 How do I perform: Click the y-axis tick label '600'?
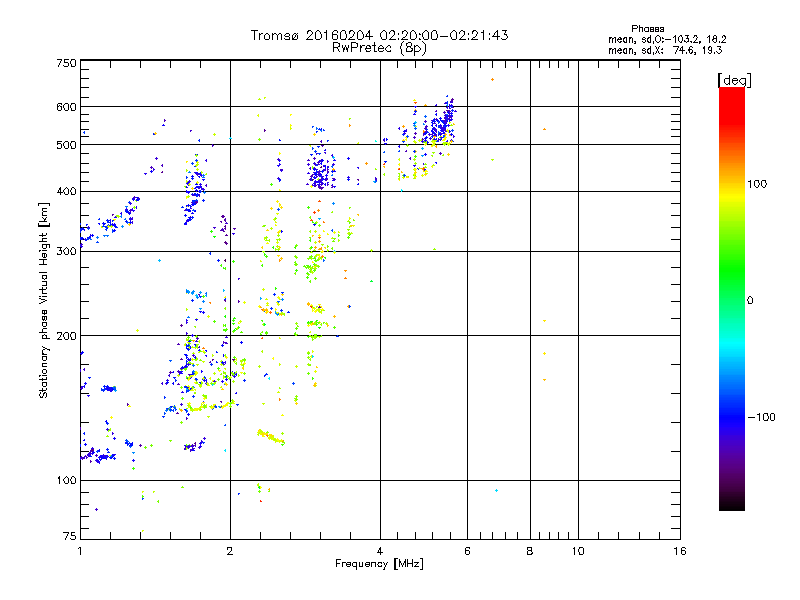[66, 107]
